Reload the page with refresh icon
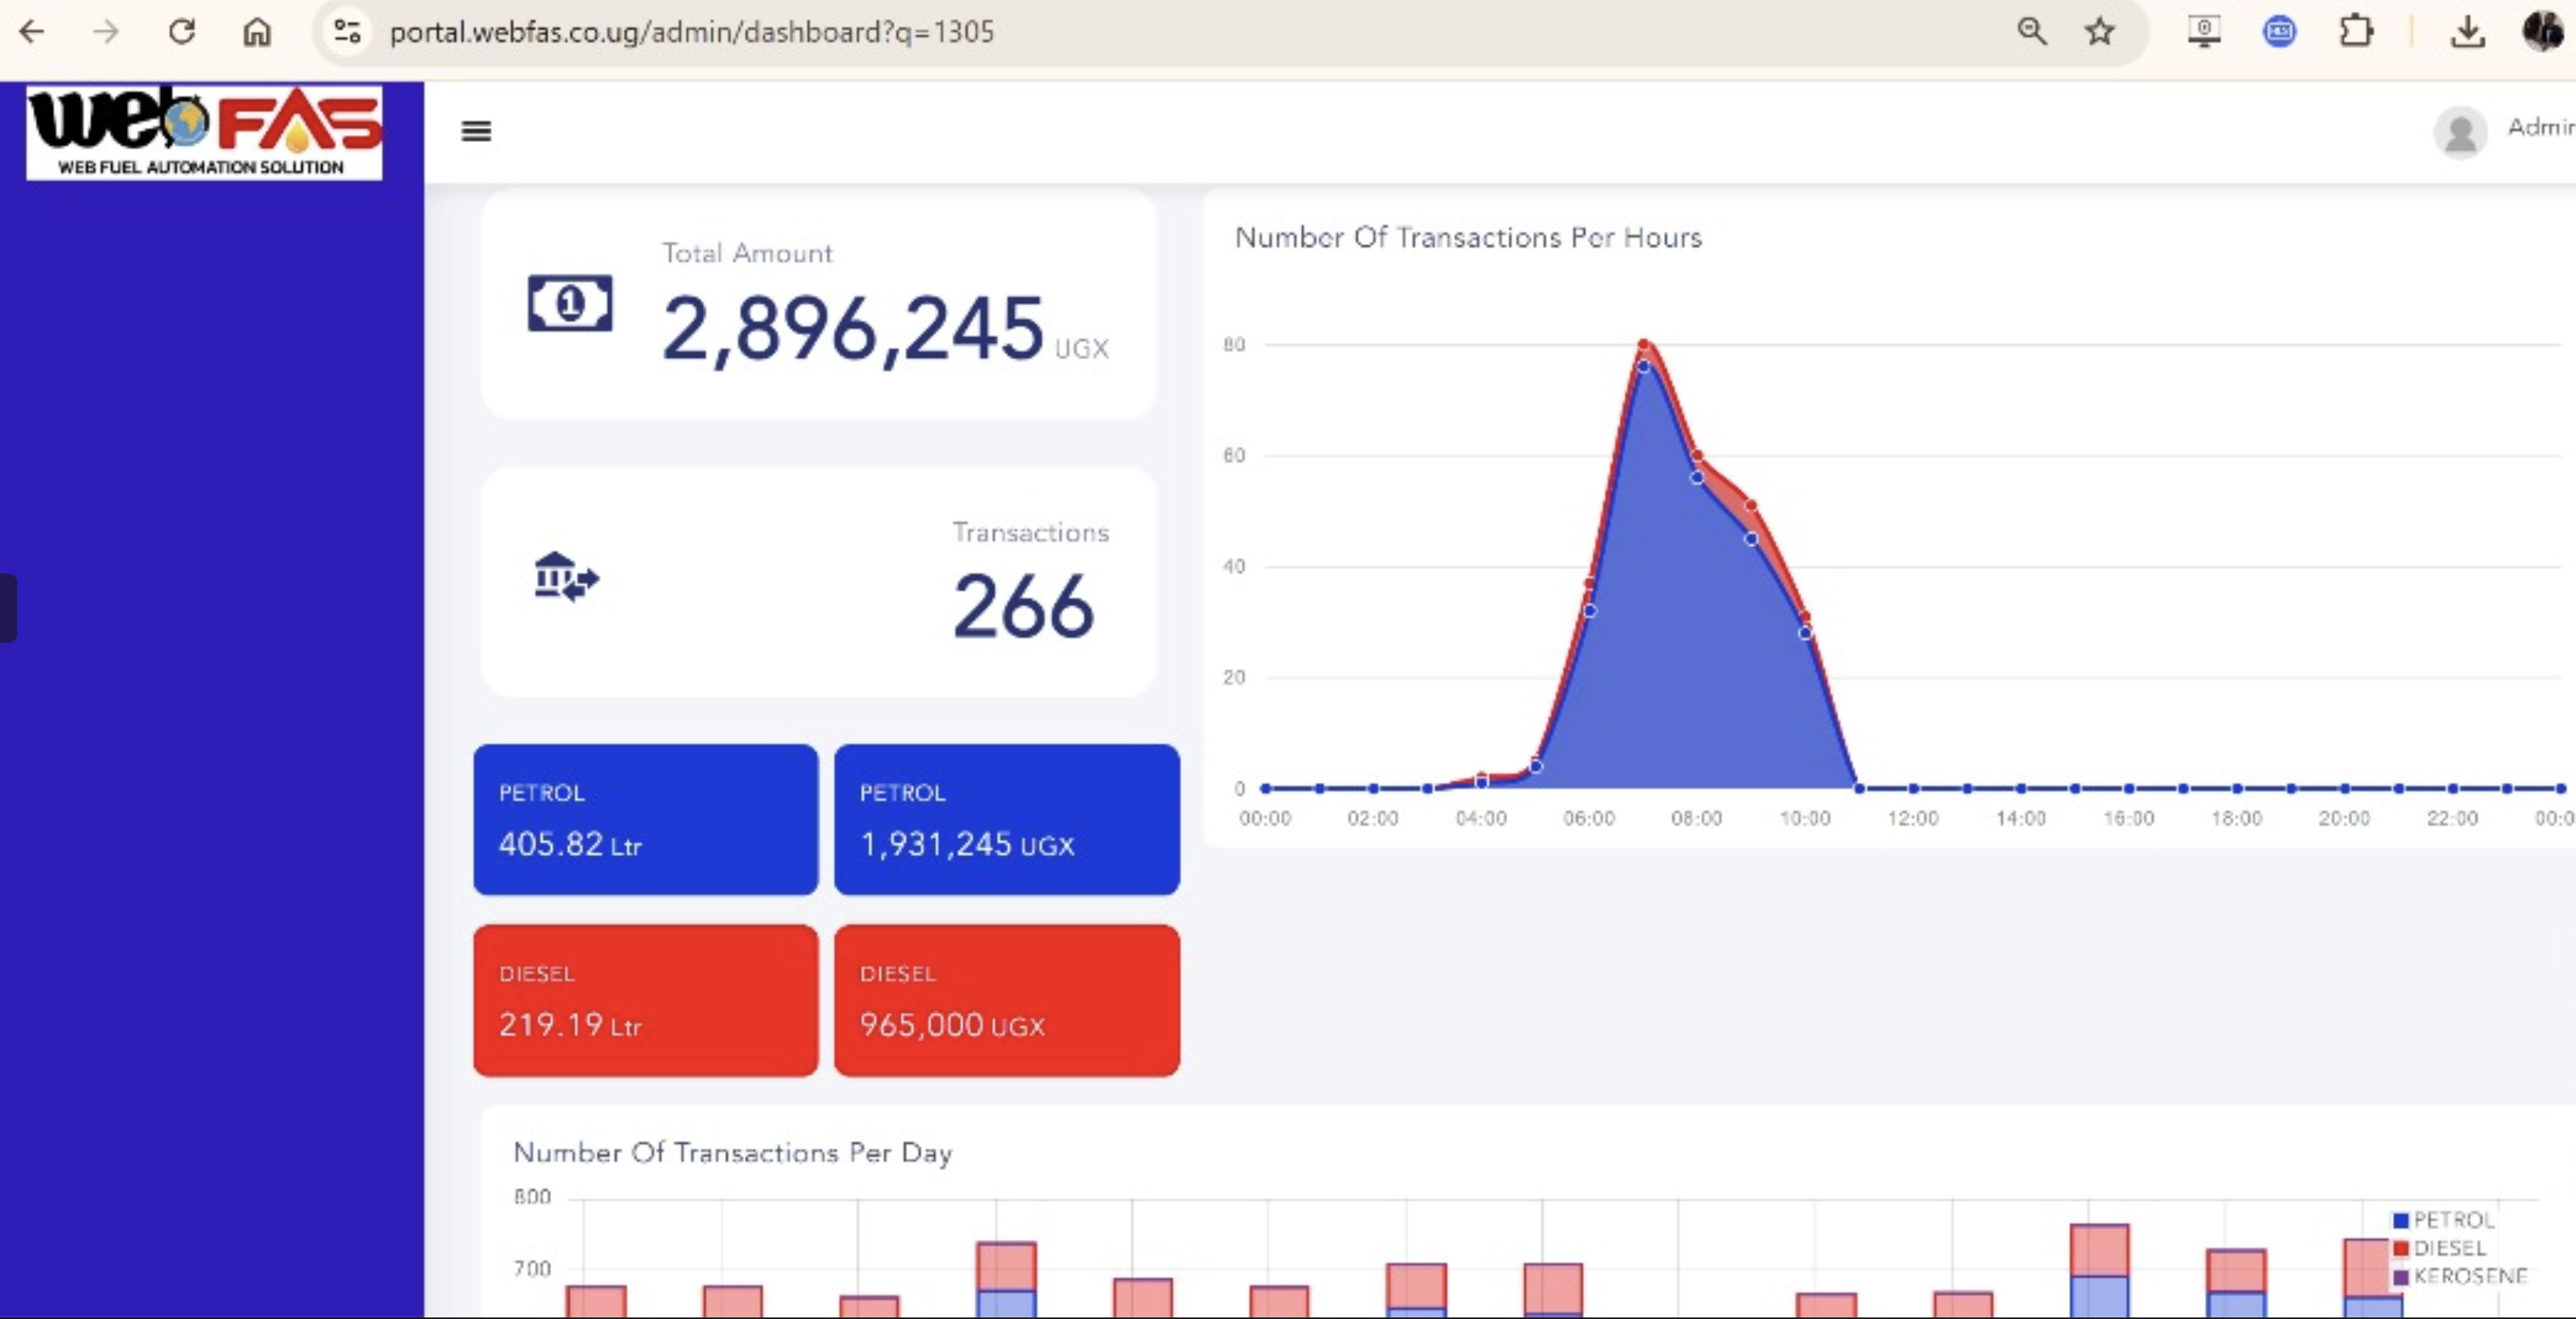 click(x=182, y=32)
